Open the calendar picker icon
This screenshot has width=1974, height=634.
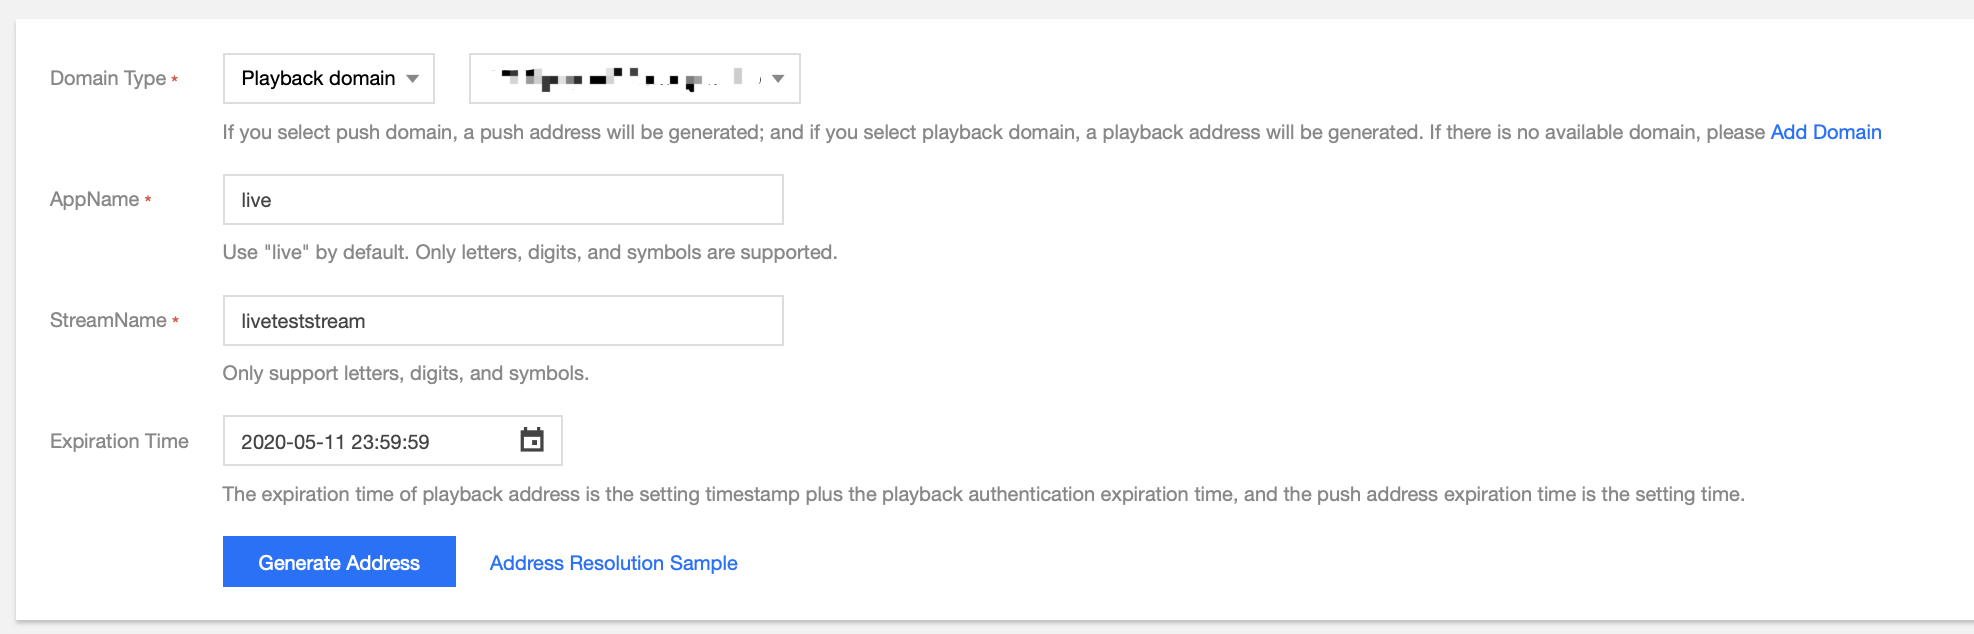tap(532, 440)
